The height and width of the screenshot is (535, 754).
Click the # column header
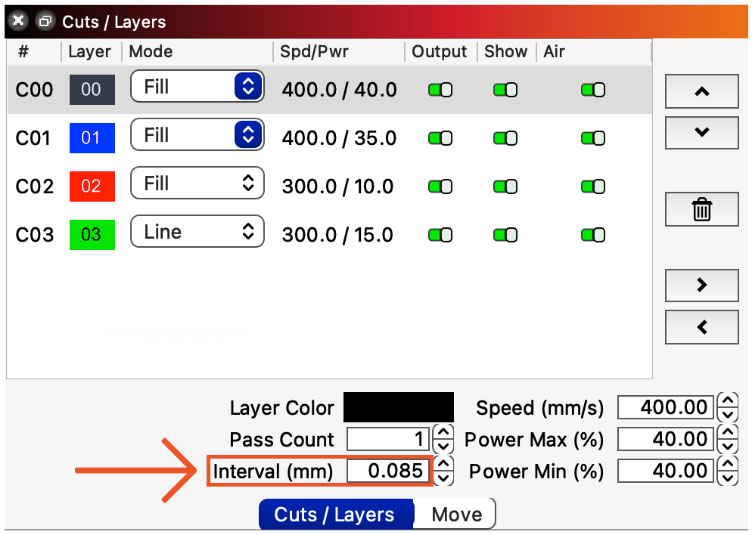coord(23,51)
